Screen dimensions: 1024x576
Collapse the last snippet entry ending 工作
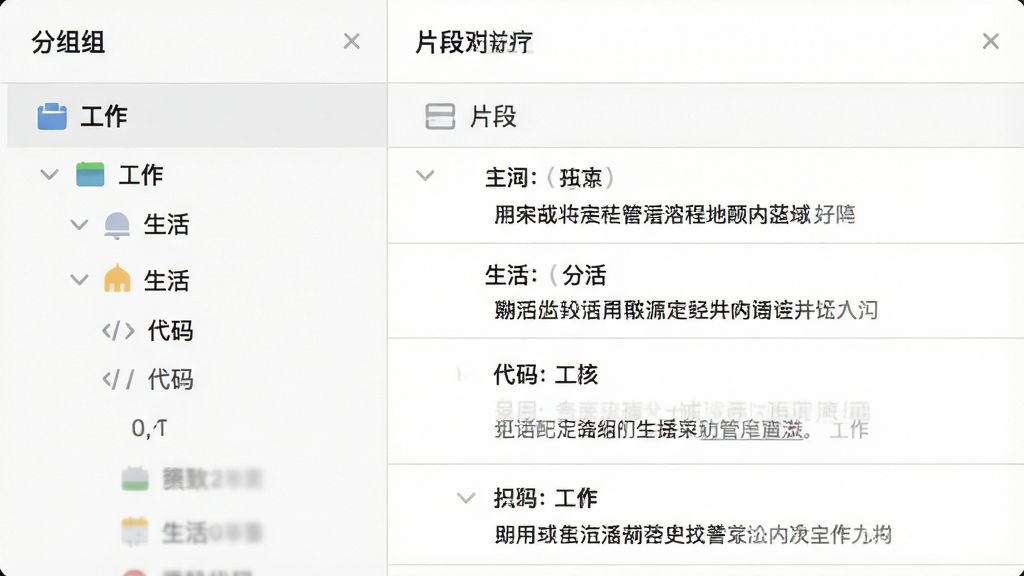tap(466, 498)
